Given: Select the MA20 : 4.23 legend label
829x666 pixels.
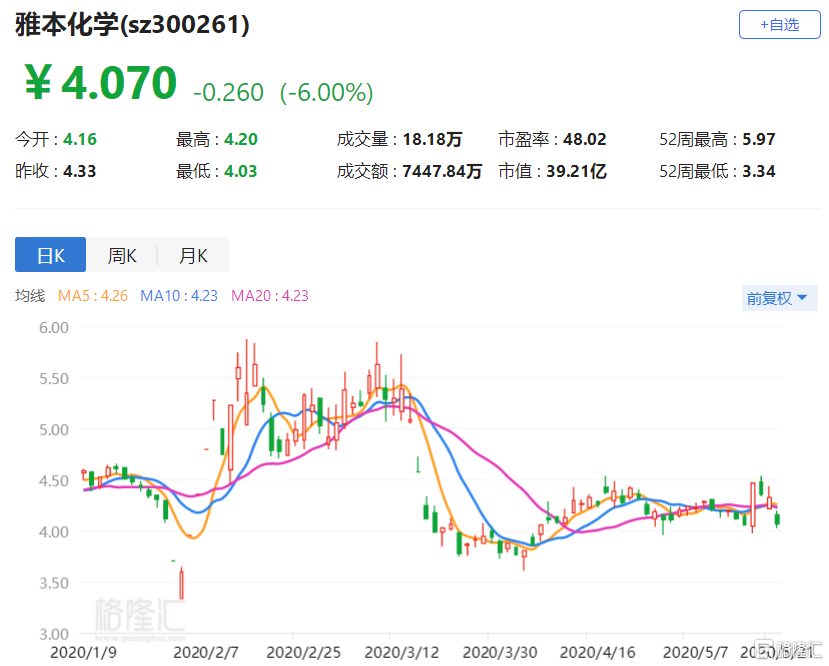Looking at the screenshot, I should (270, 295).
